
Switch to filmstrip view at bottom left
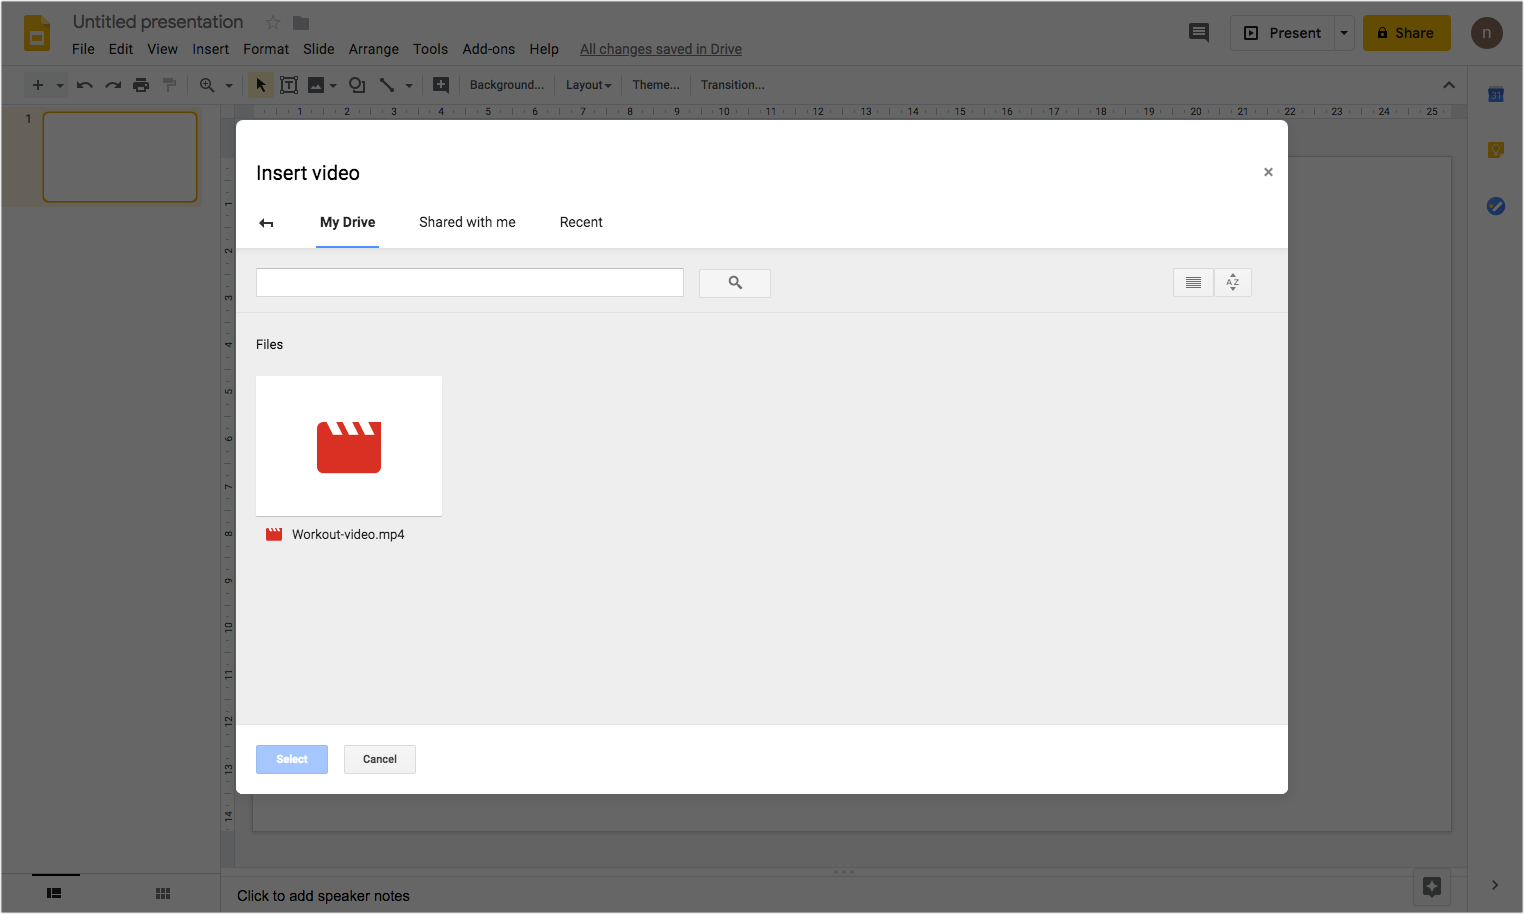[54, 893]
